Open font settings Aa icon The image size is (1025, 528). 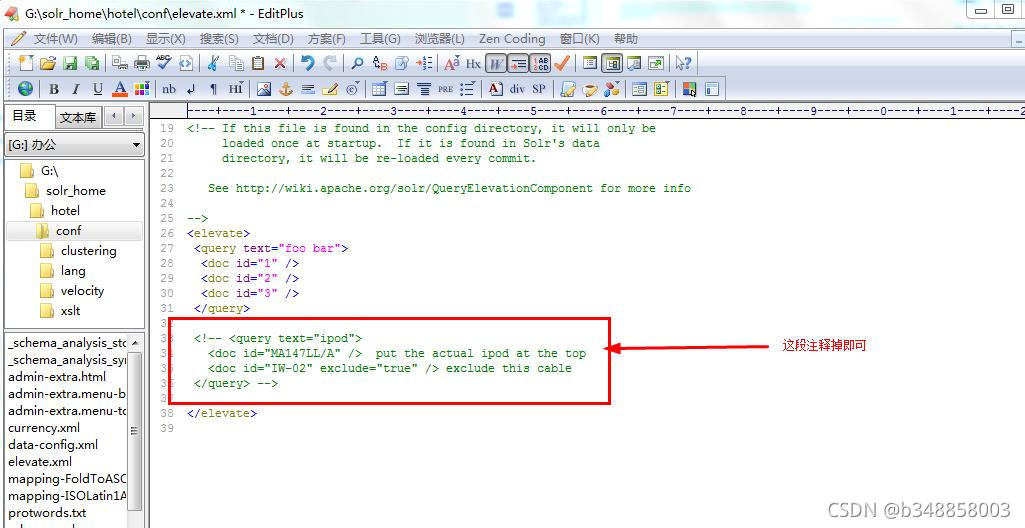(x=452, y=63)
